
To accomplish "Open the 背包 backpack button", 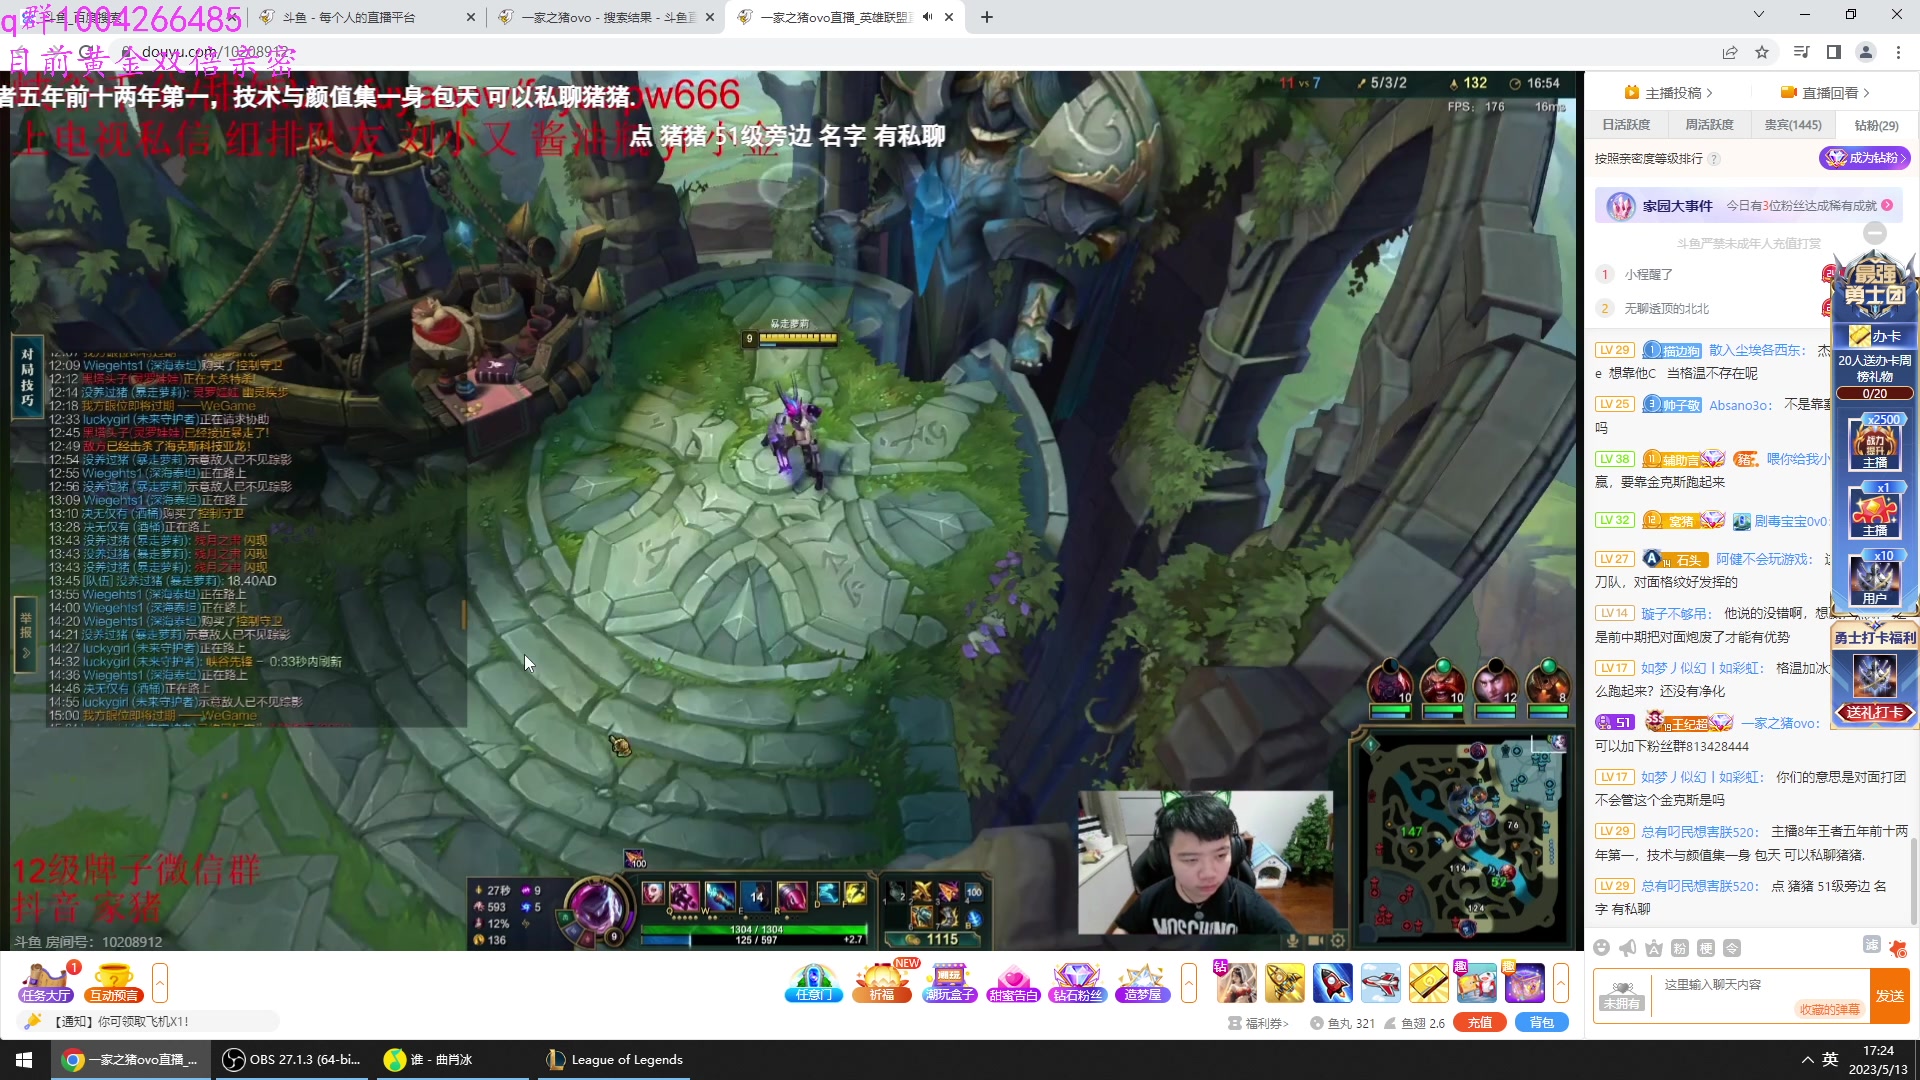I will pyautogui.click(x=1542, y=1022).
